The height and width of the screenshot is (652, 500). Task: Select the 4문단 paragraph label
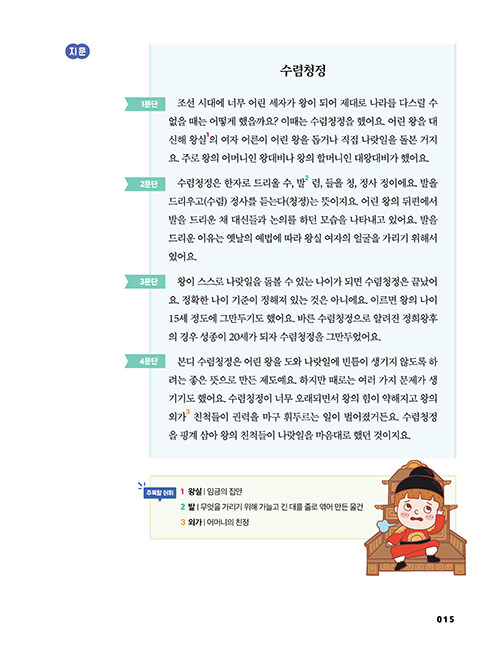[145, 361]
